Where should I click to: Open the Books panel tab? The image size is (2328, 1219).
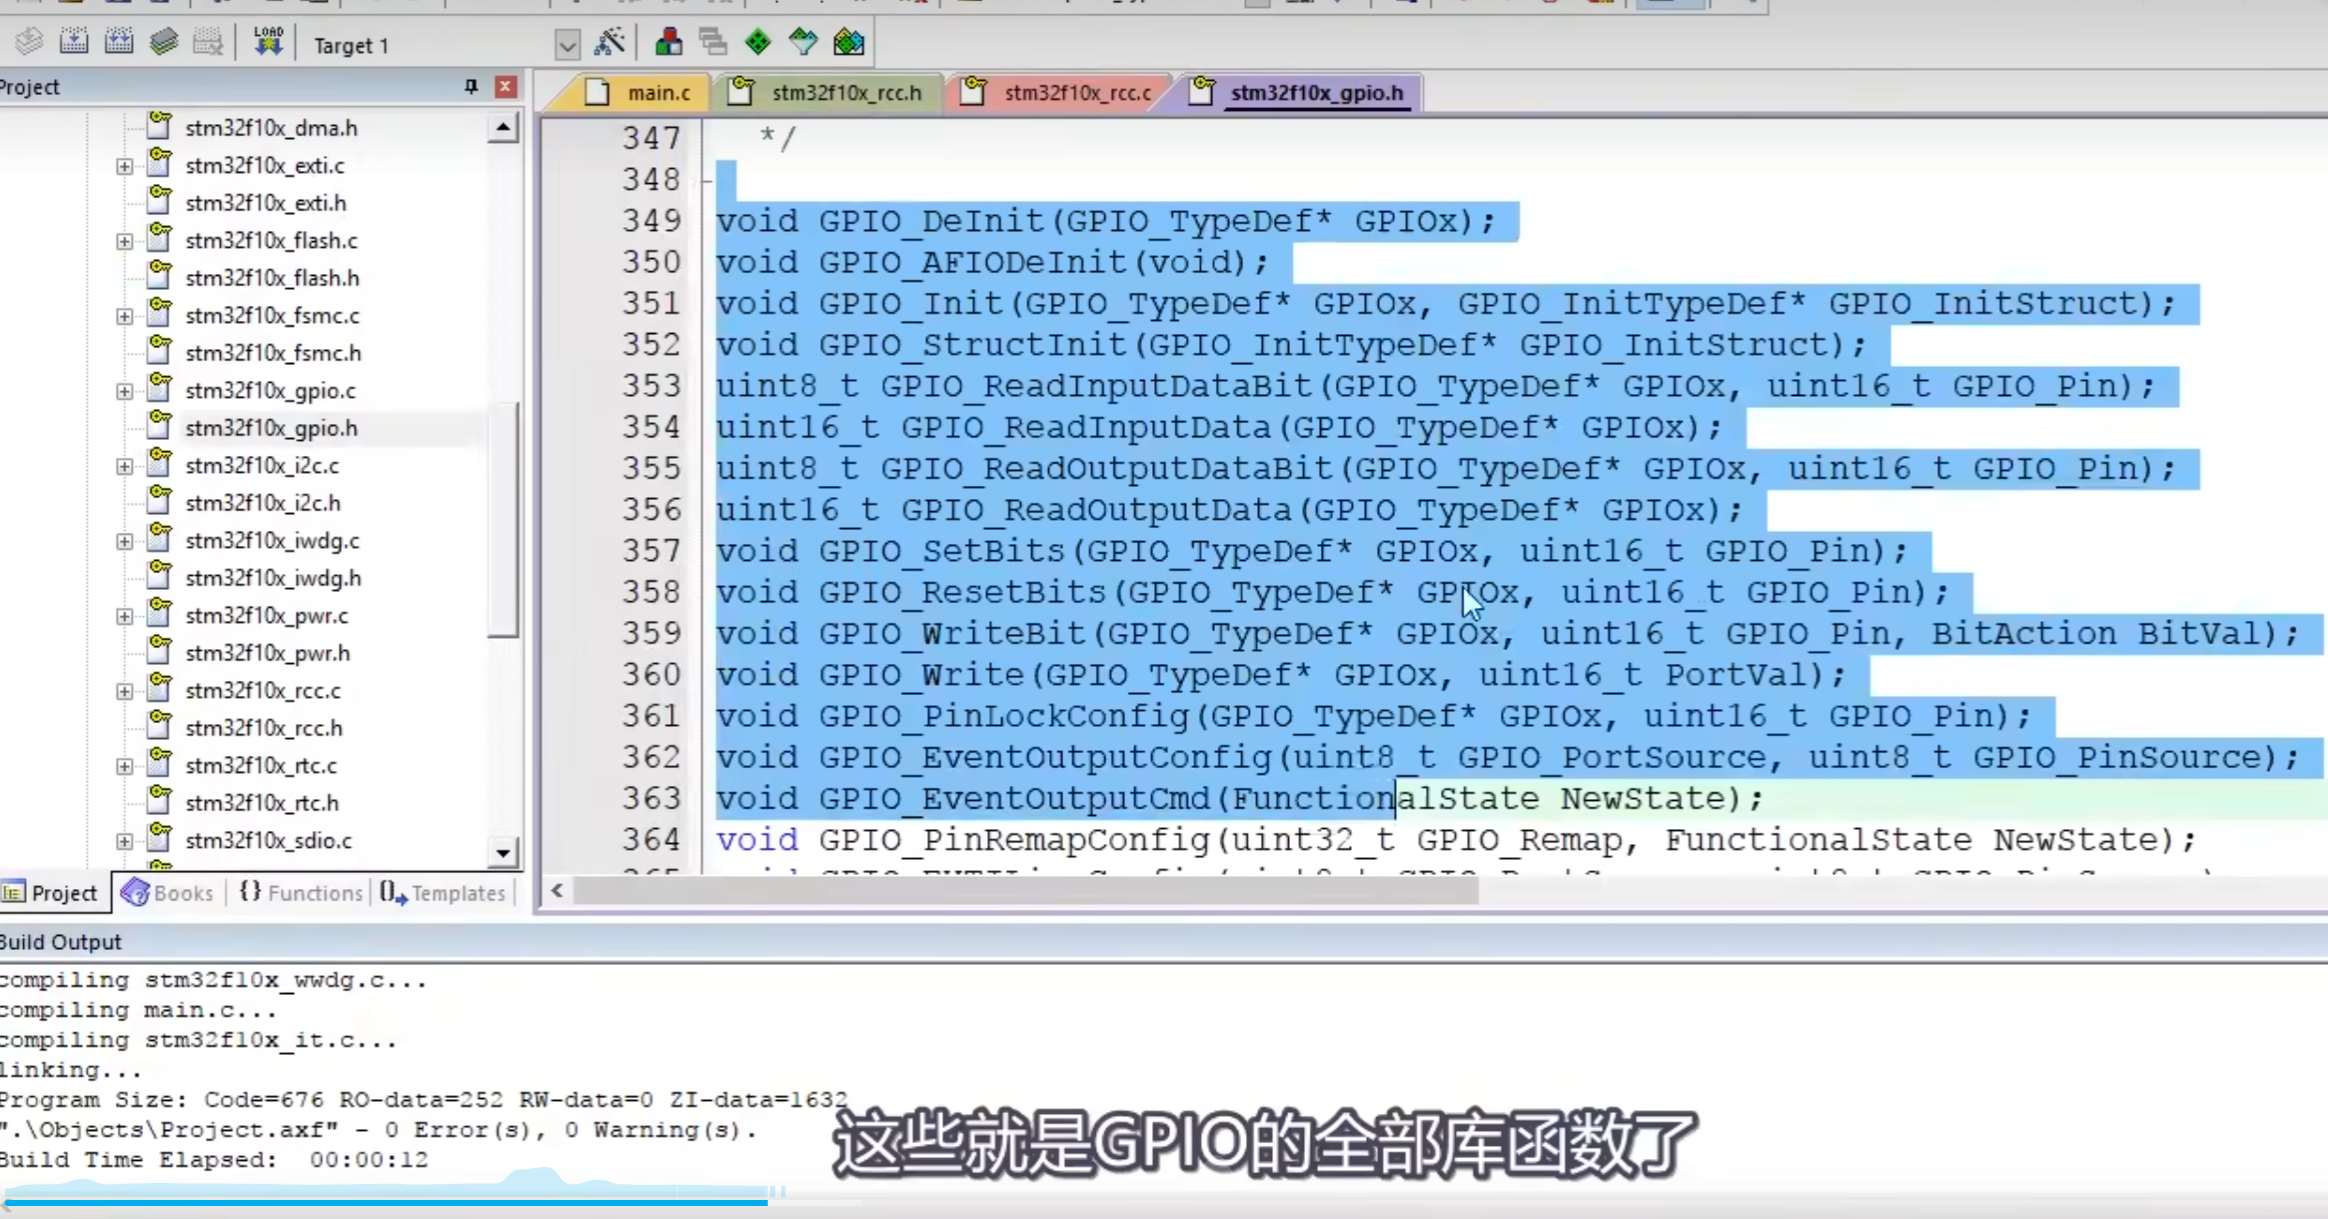168,893
